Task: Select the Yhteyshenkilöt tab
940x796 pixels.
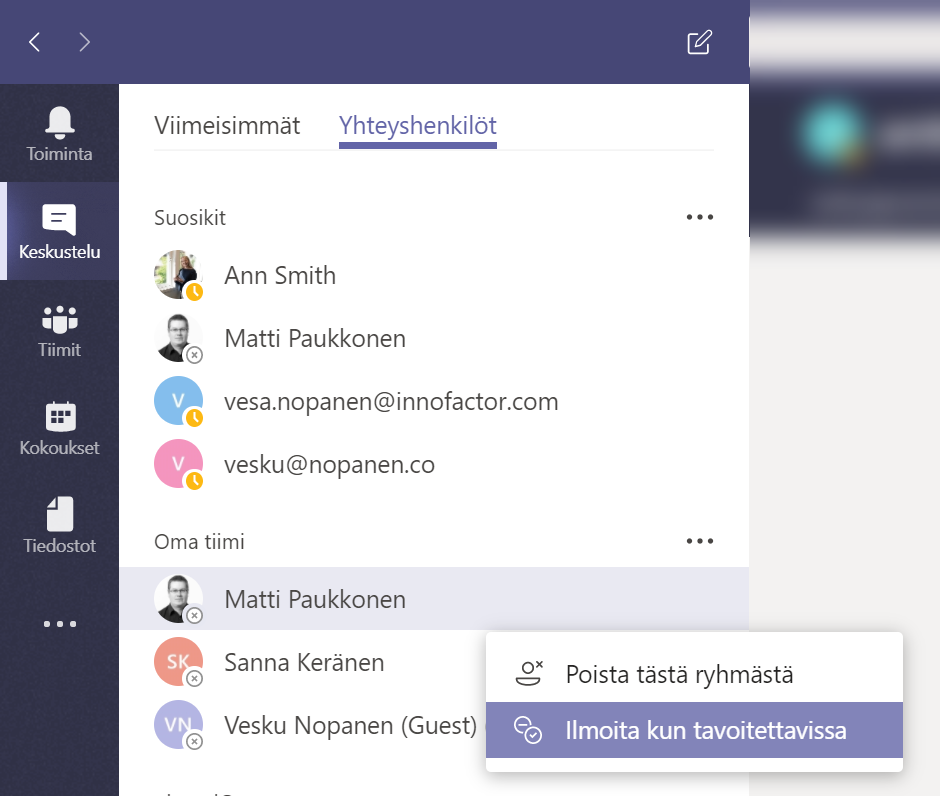Action: tap(418, 126)
